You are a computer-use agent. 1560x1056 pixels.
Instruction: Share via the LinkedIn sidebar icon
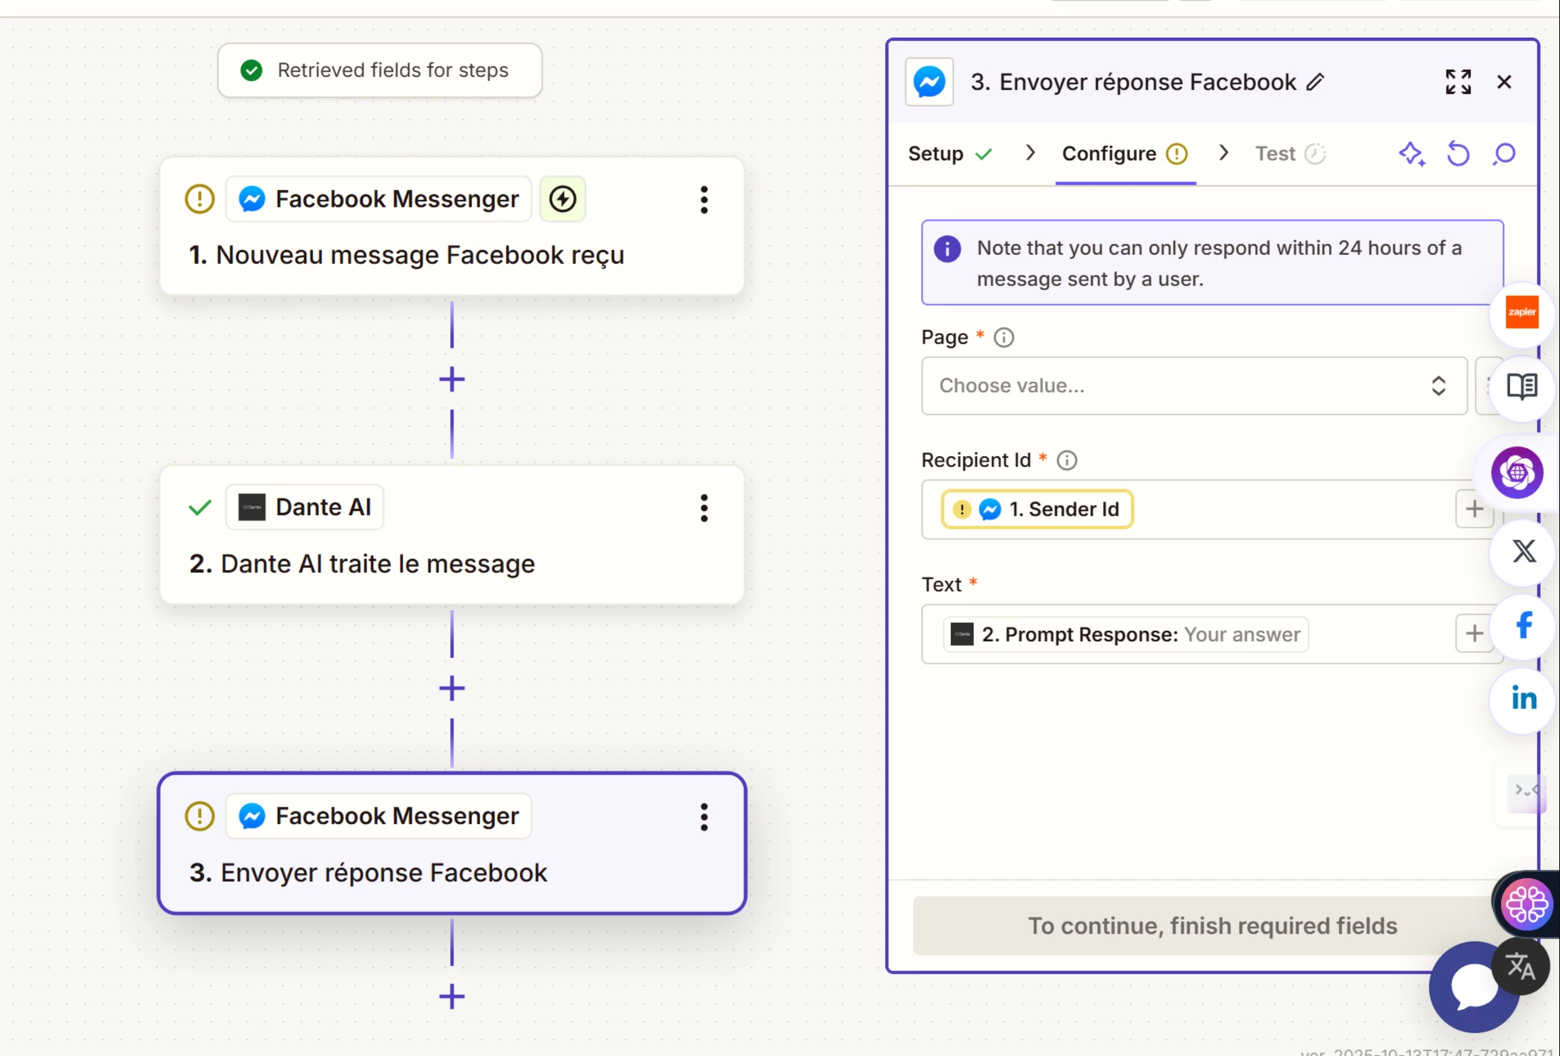(x=1523, y=698)
